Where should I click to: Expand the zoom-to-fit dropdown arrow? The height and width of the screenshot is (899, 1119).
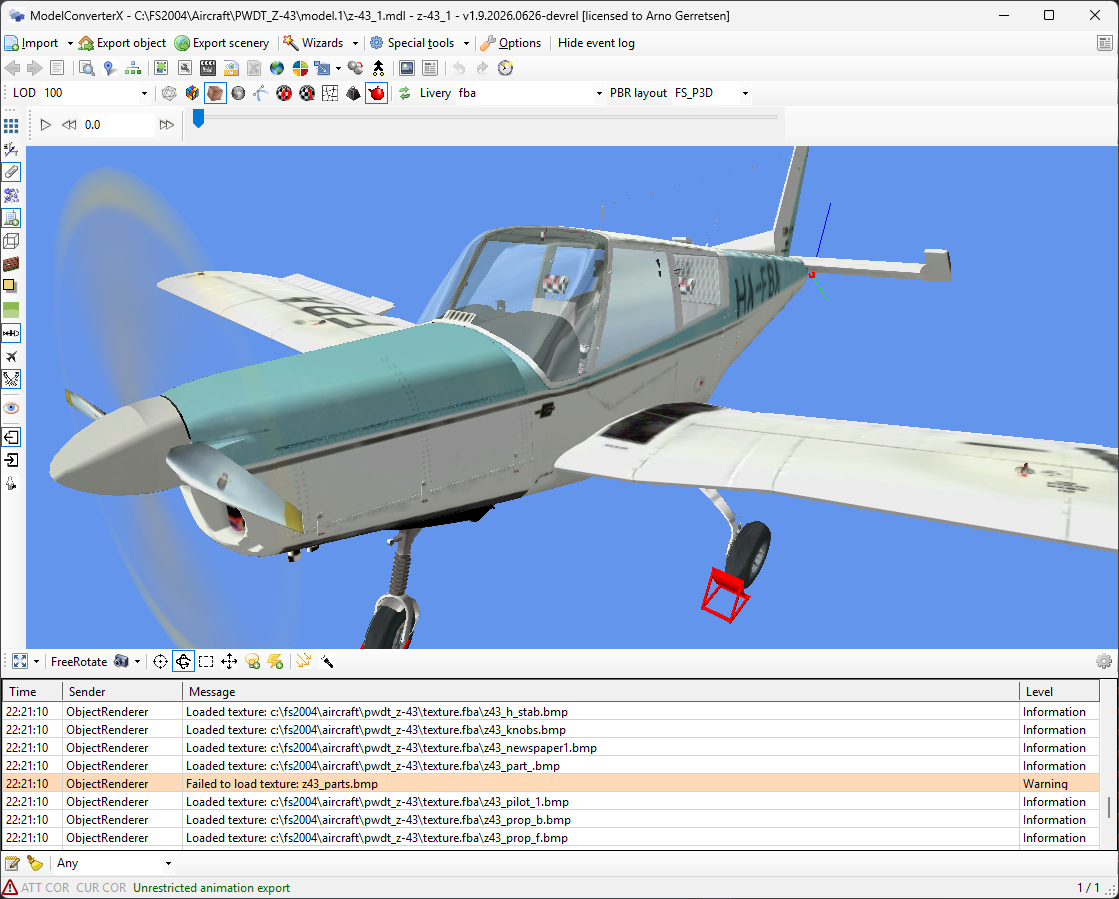pyautogui.click(x=36, y=661)
